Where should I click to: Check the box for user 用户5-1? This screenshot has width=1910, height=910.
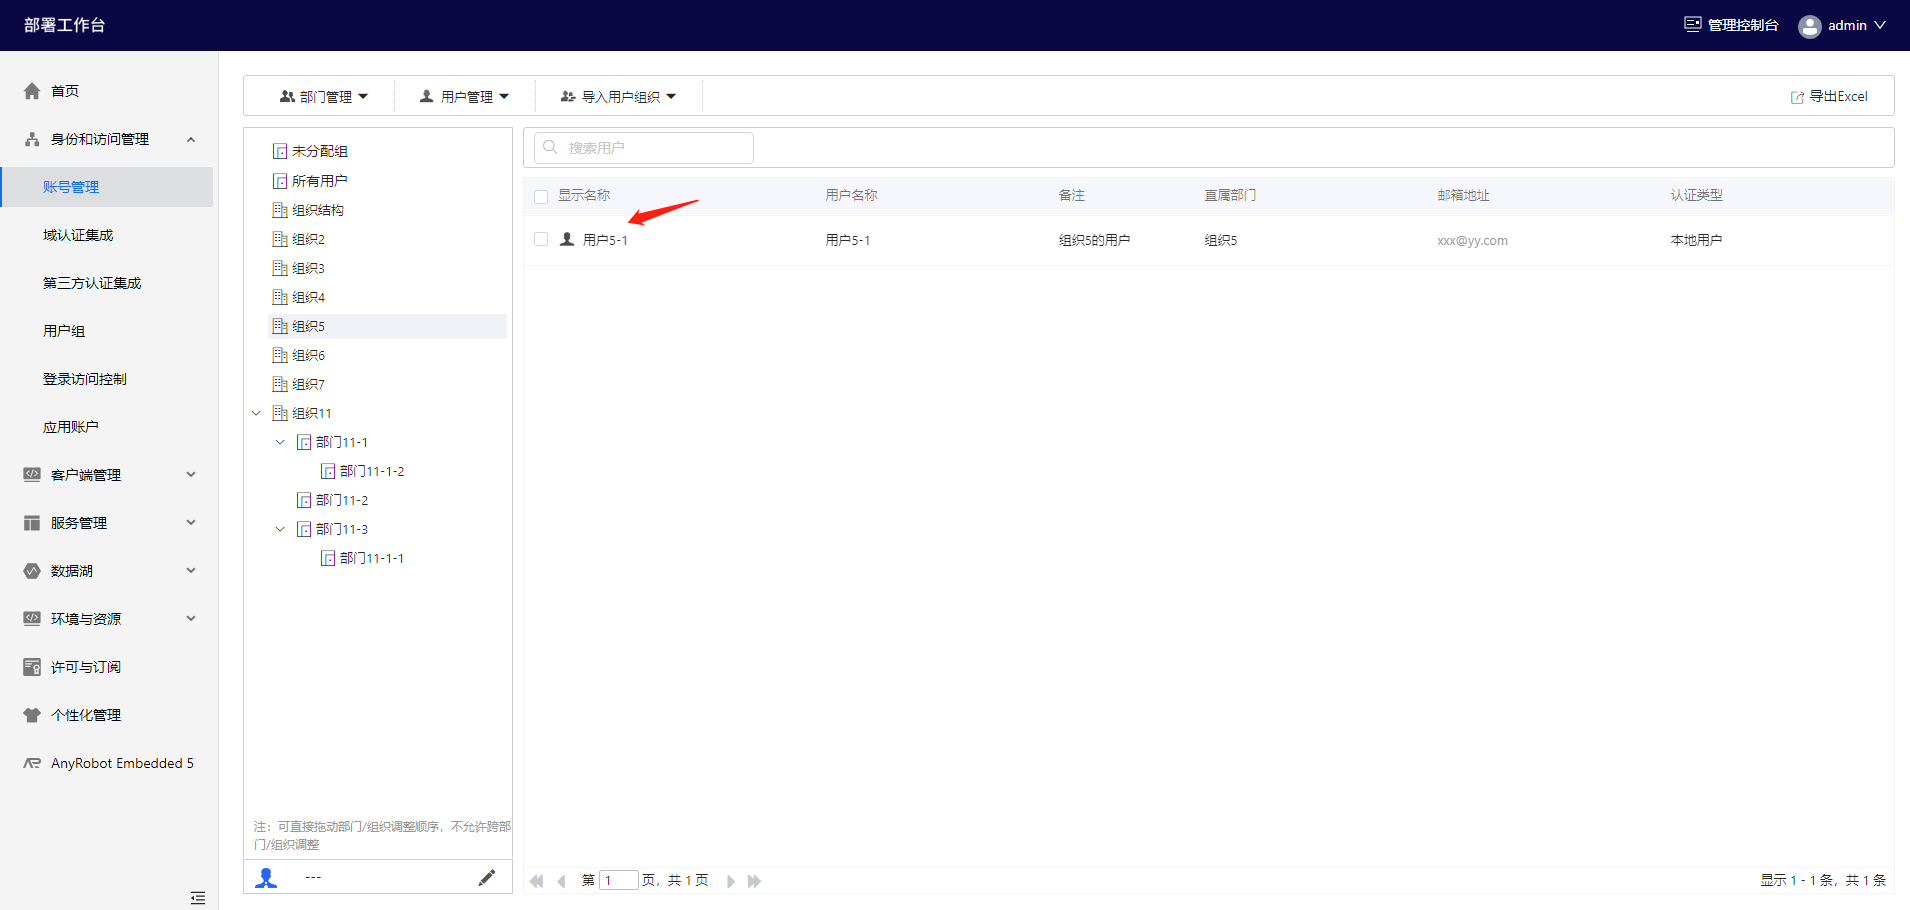pyautogui.click(x=541, y=239)
